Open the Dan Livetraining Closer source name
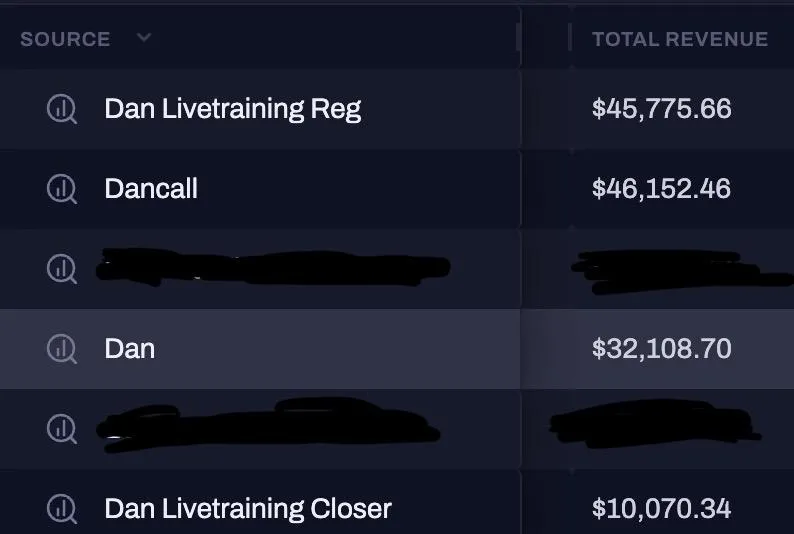794x534 pixels. click(x=248, y=509)
